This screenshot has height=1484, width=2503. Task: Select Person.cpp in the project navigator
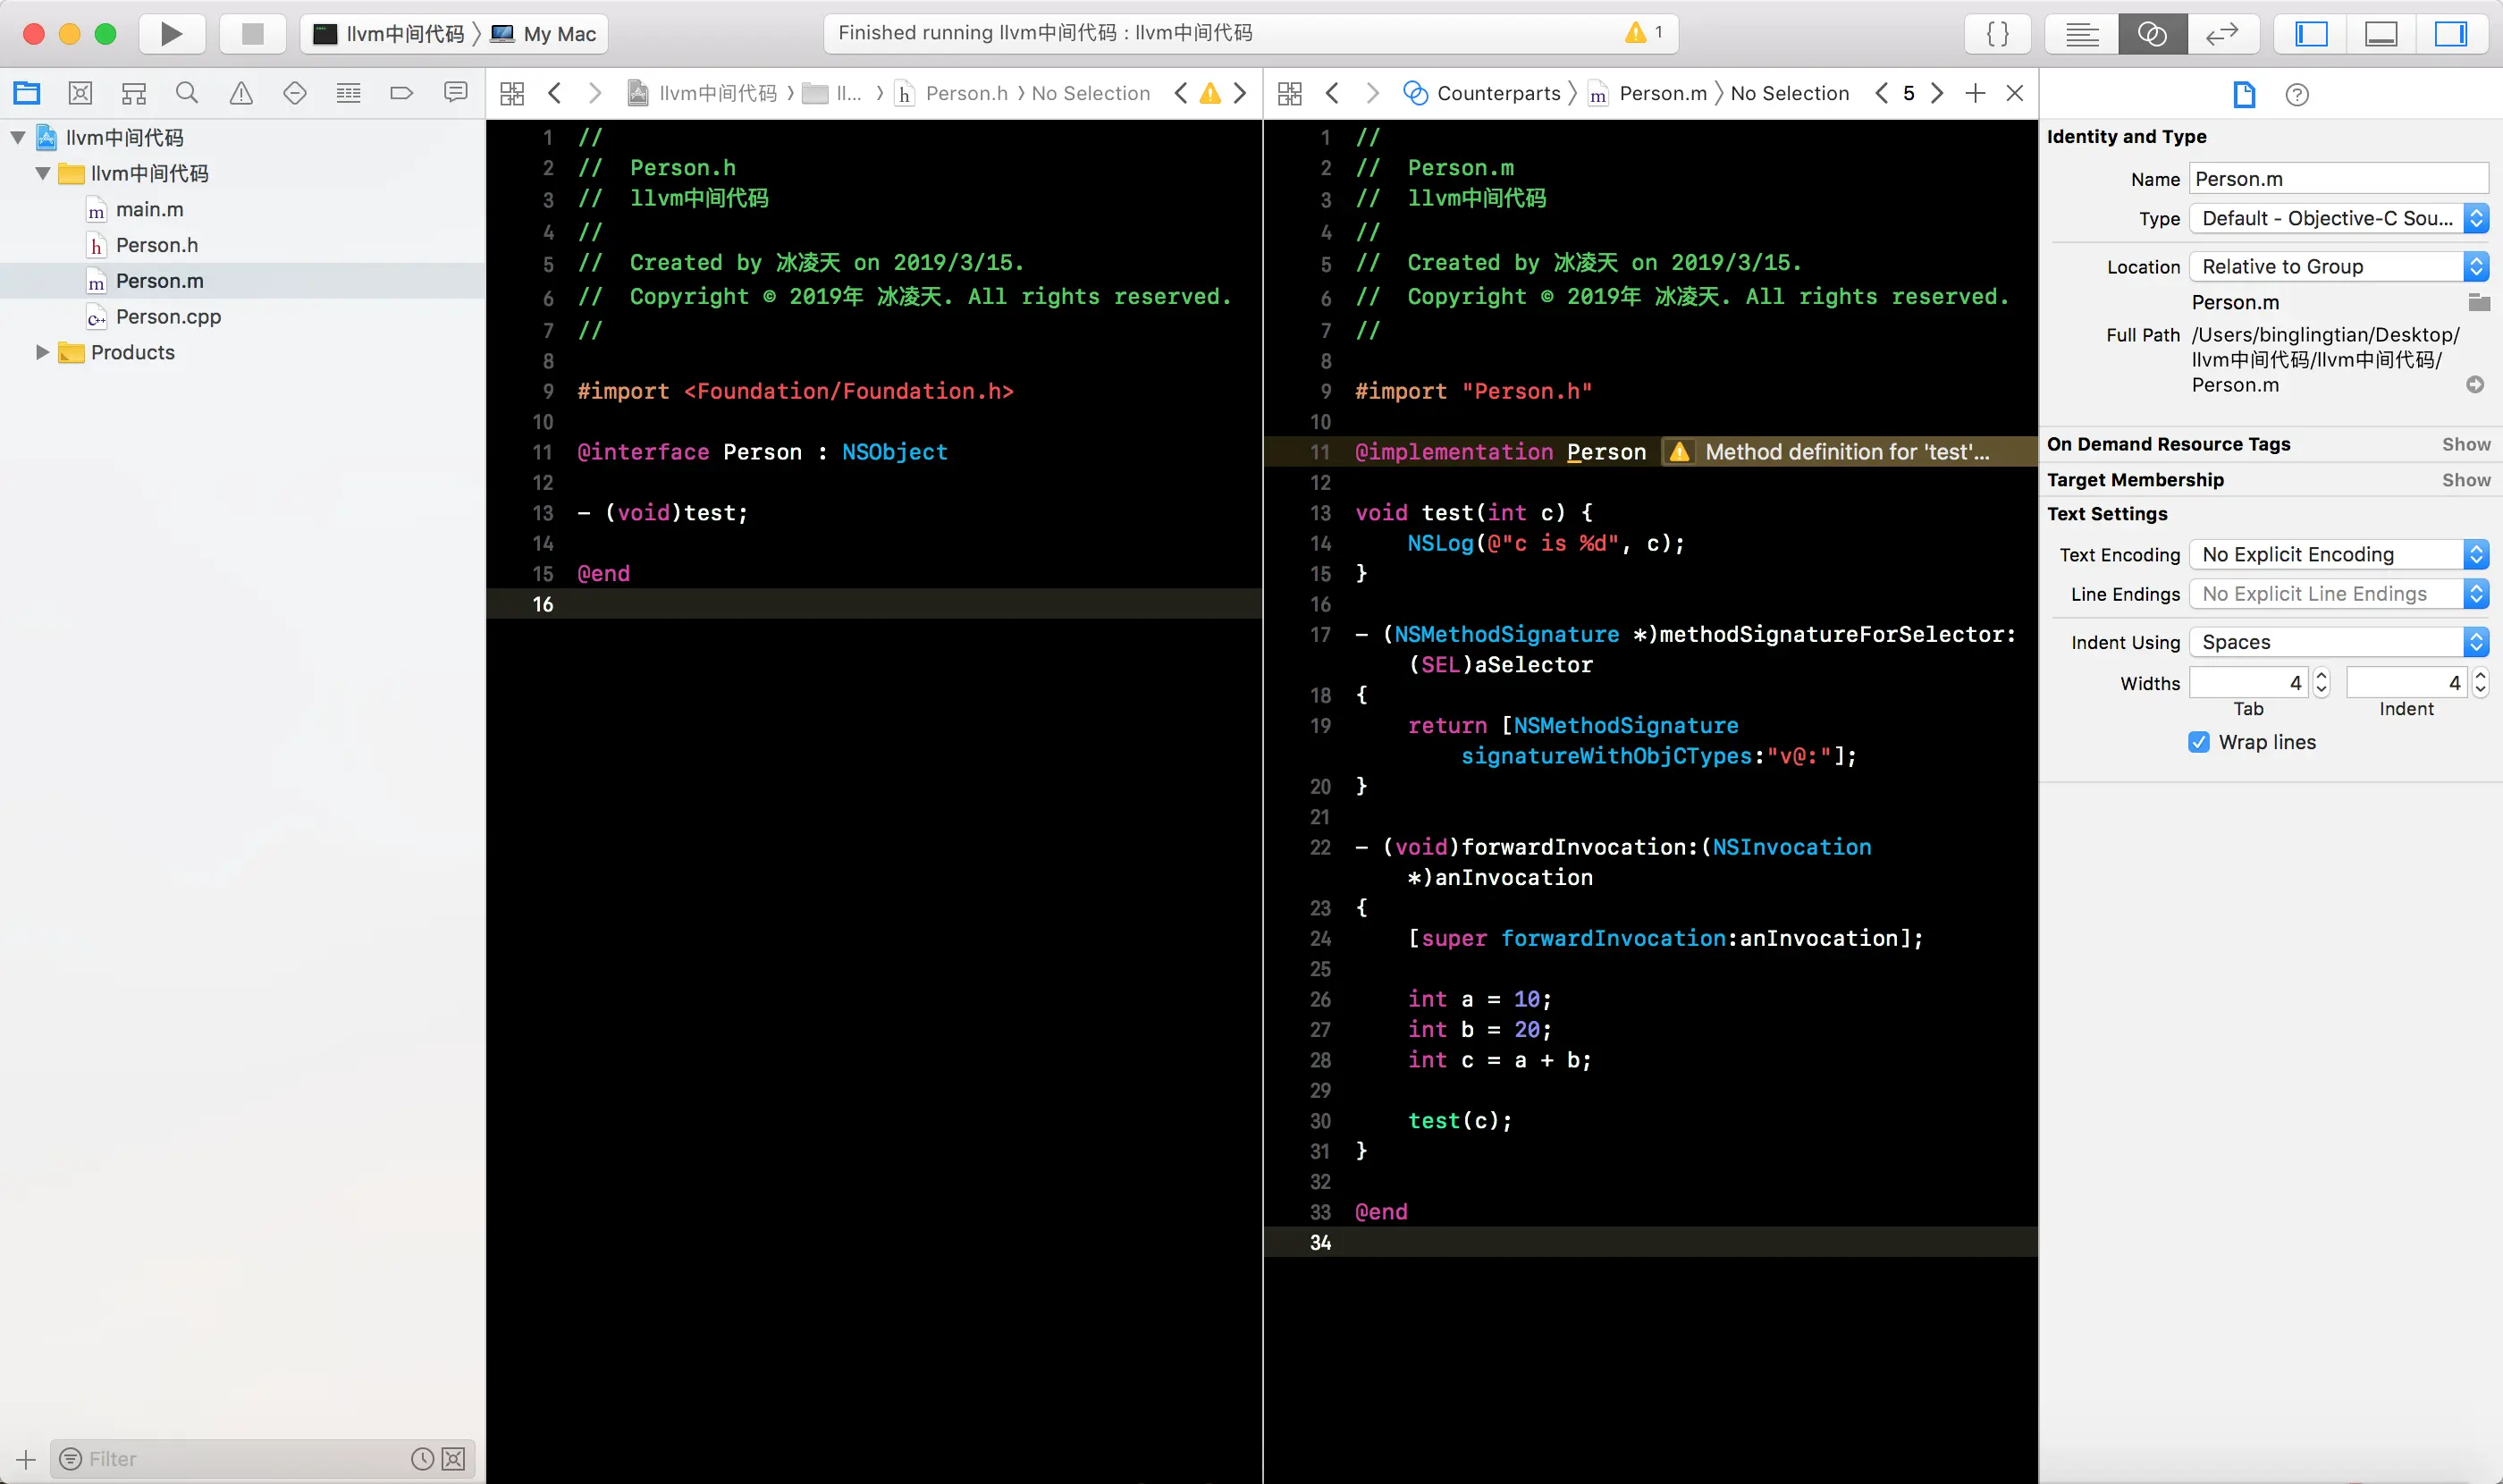168,317
